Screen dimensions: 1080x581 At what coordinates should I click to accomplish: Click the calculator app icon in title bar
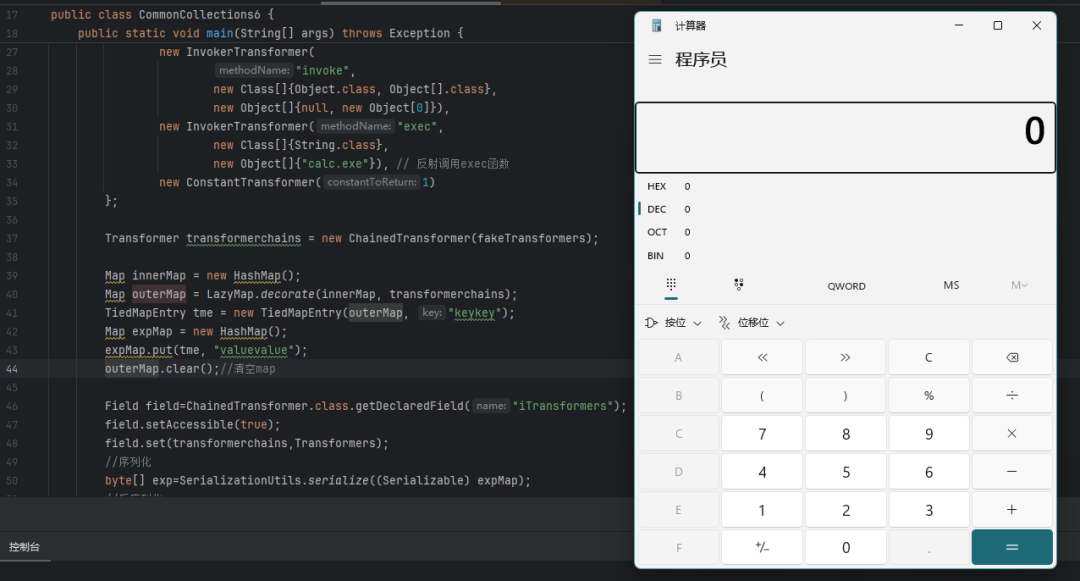click(x=656, y=25)
